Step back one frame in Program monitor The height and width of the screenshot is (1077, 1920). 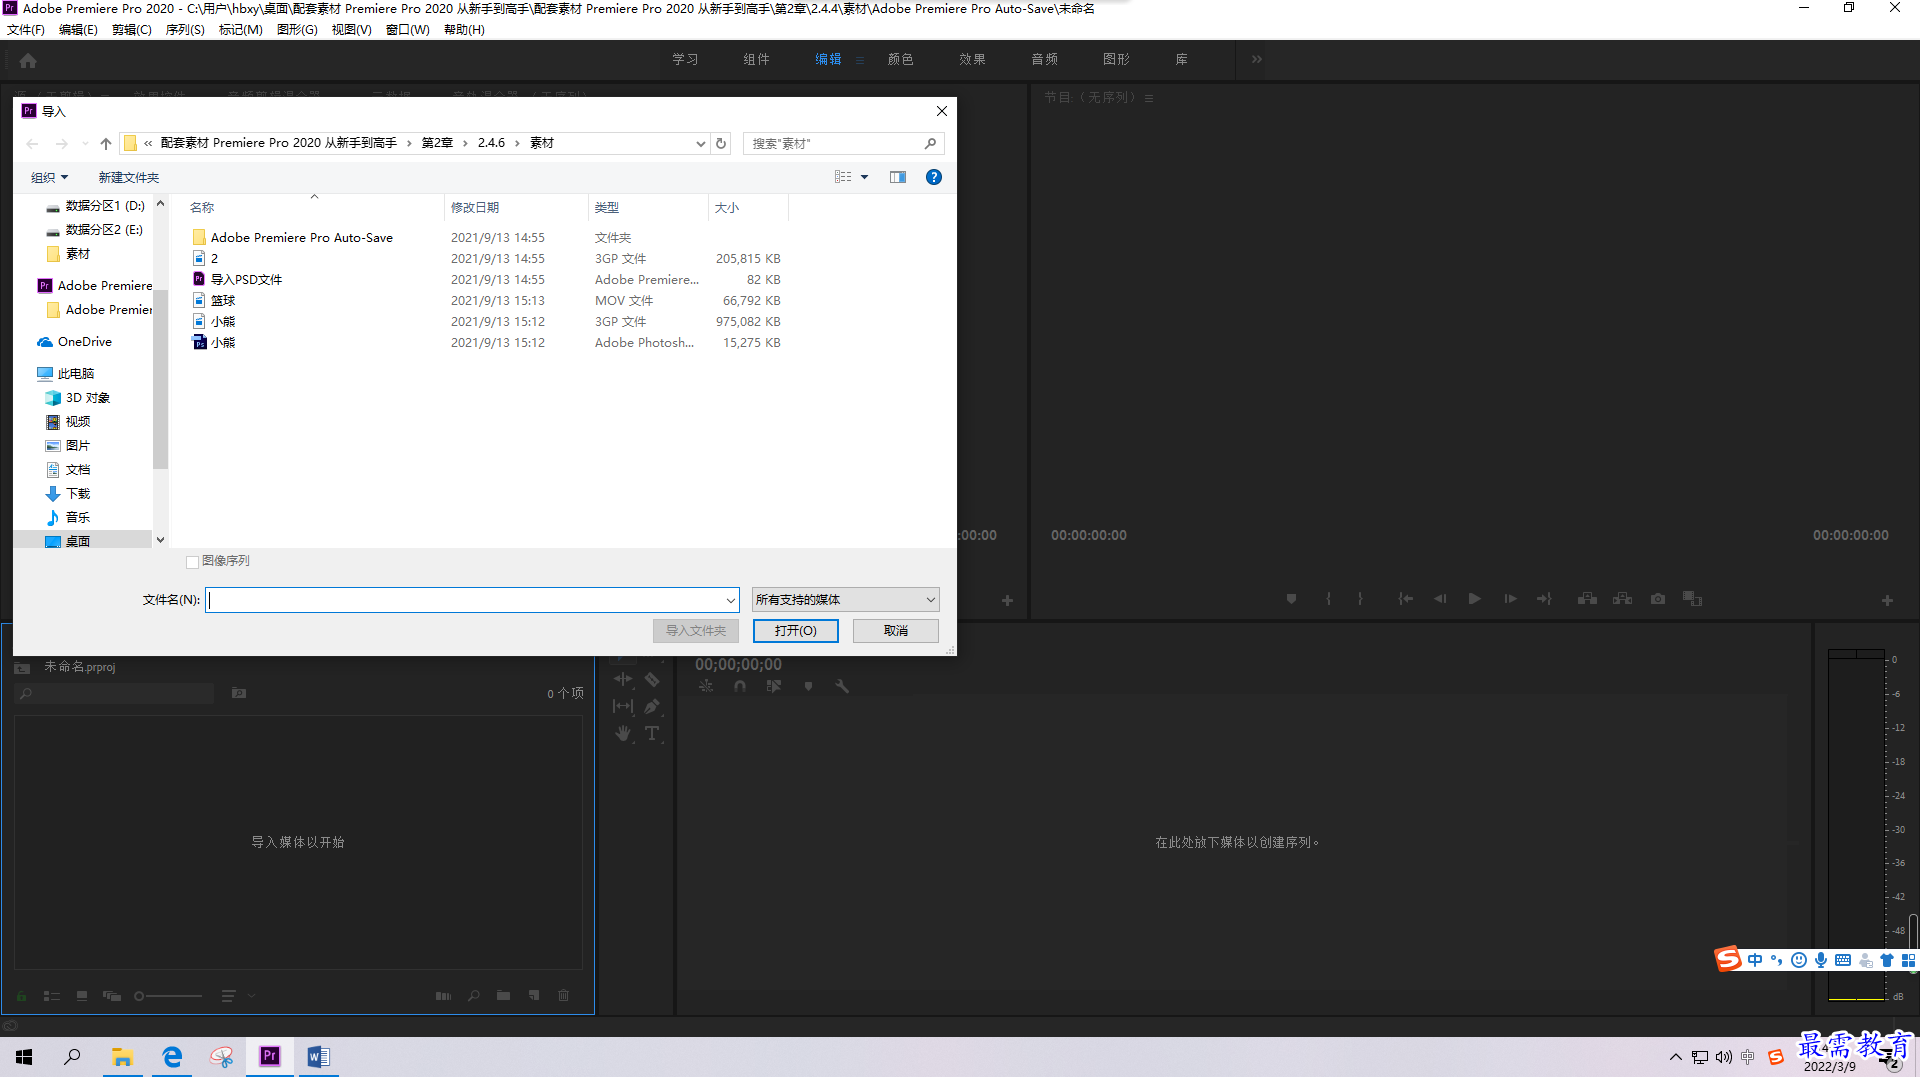point(1440,599)
